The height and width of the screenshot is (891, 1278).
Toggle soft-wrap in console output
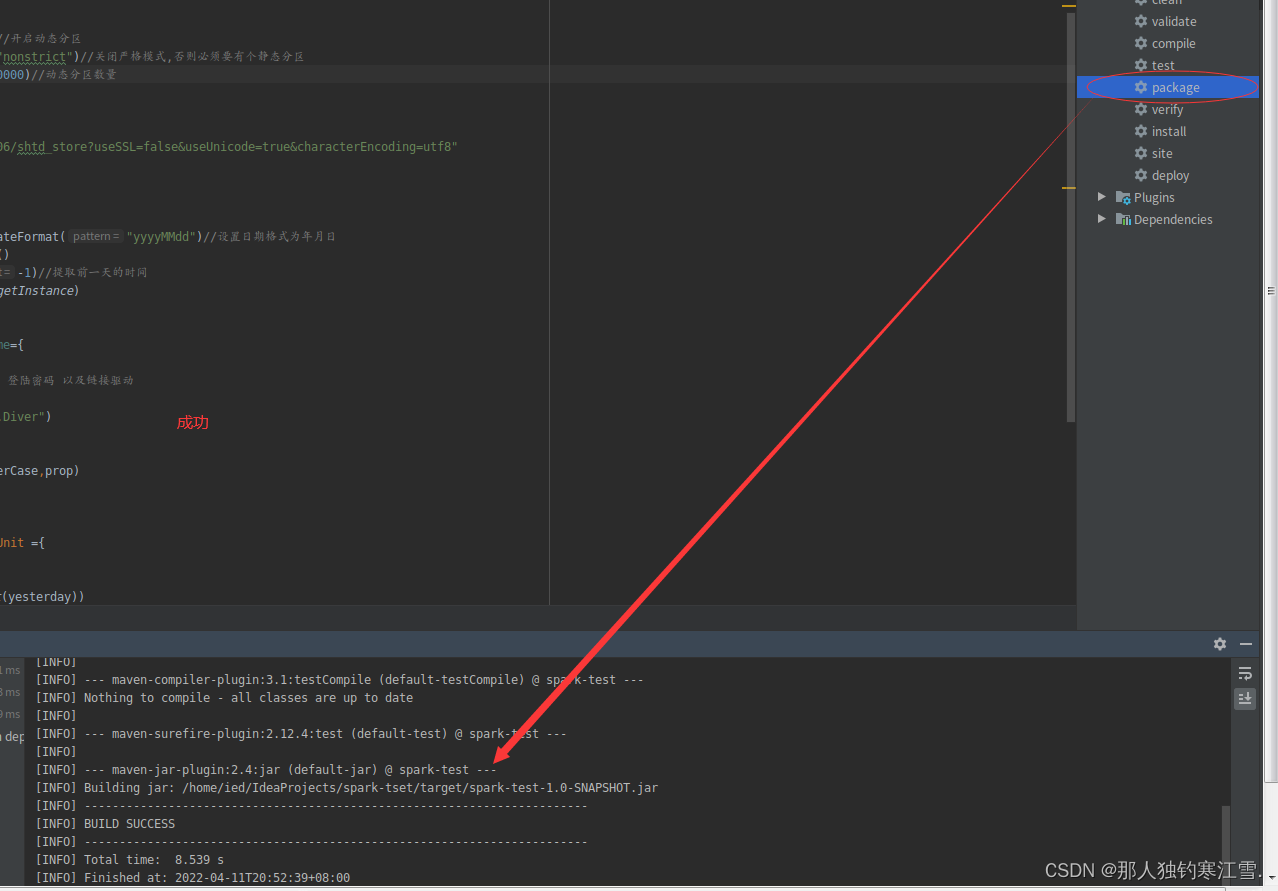click(x=1245, y=673)
